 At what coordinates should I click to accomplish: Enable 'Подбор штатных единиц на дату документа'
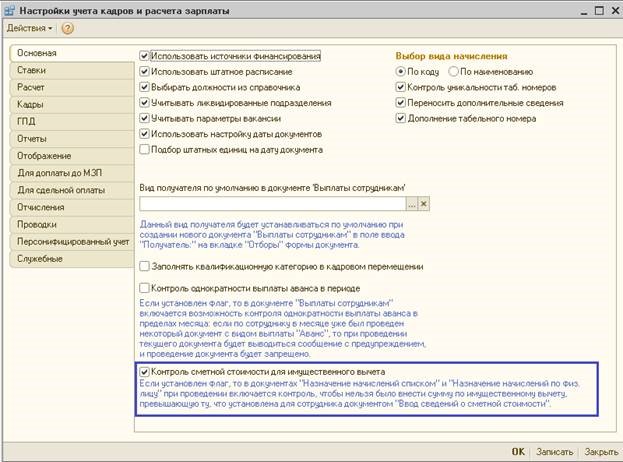pyautogui.click(x=147, y=149)
